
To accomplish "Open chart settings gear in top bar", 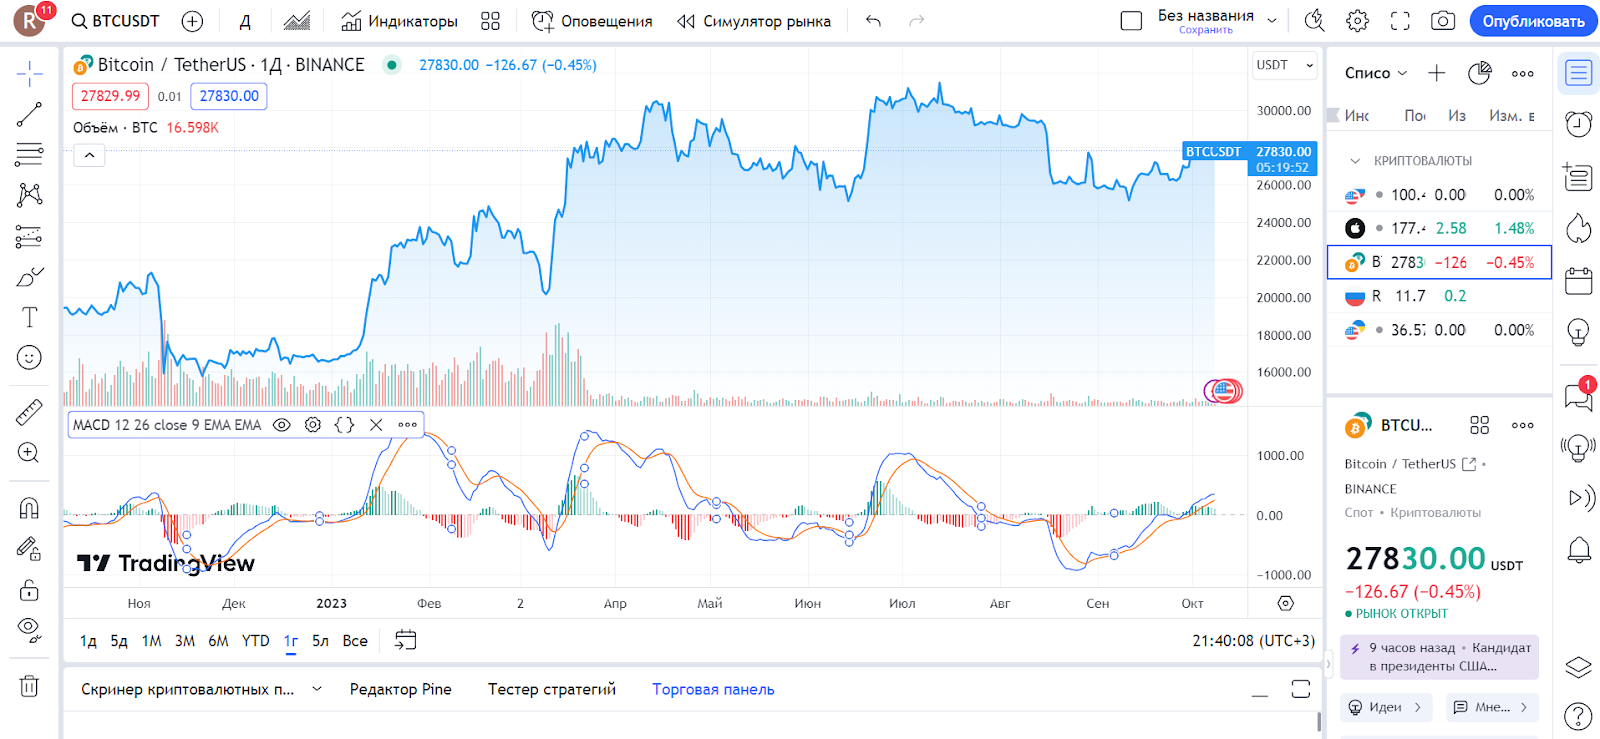I will (x=1357, y=21).
